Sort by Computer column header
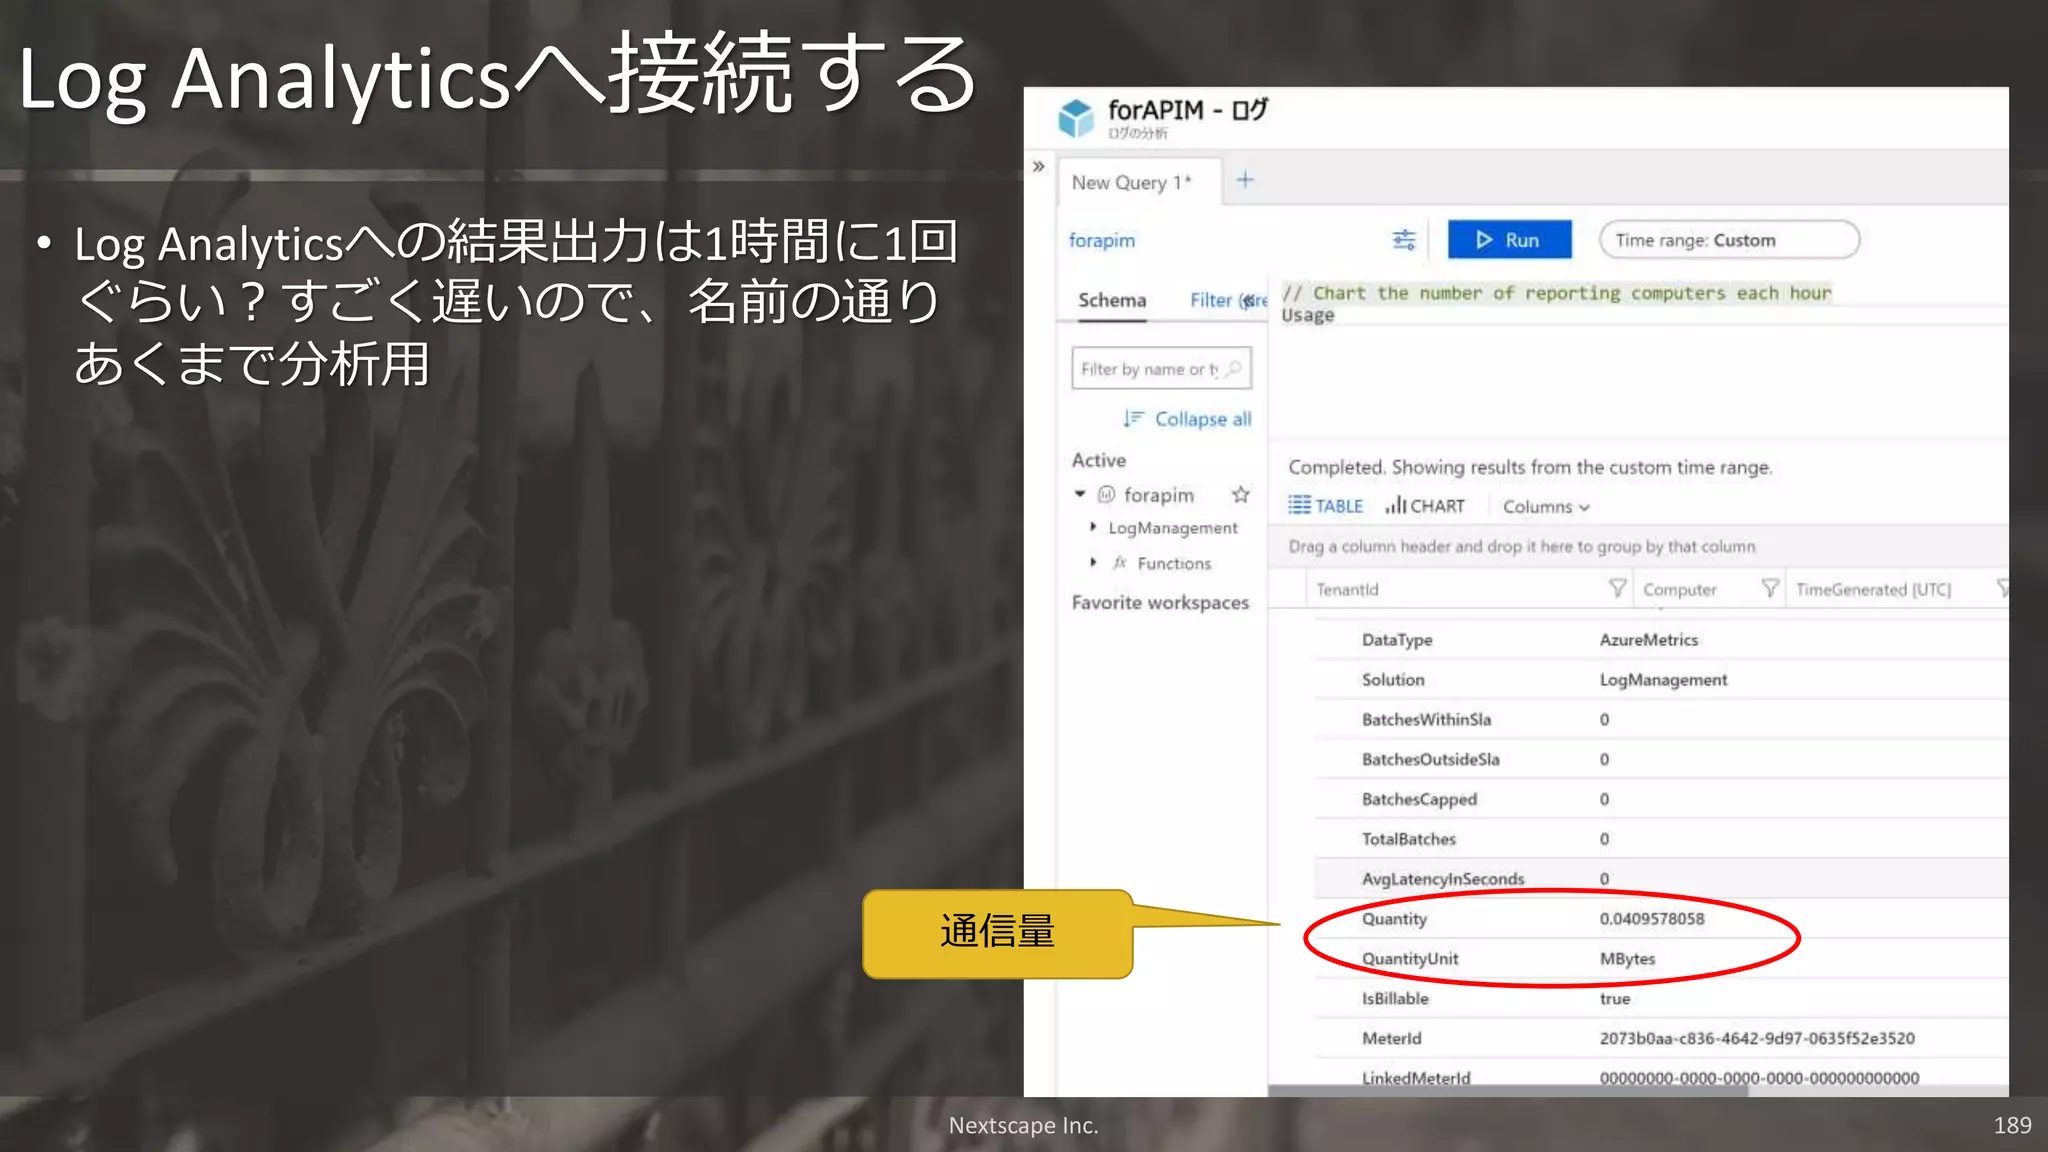 [x=1679, y=590]
